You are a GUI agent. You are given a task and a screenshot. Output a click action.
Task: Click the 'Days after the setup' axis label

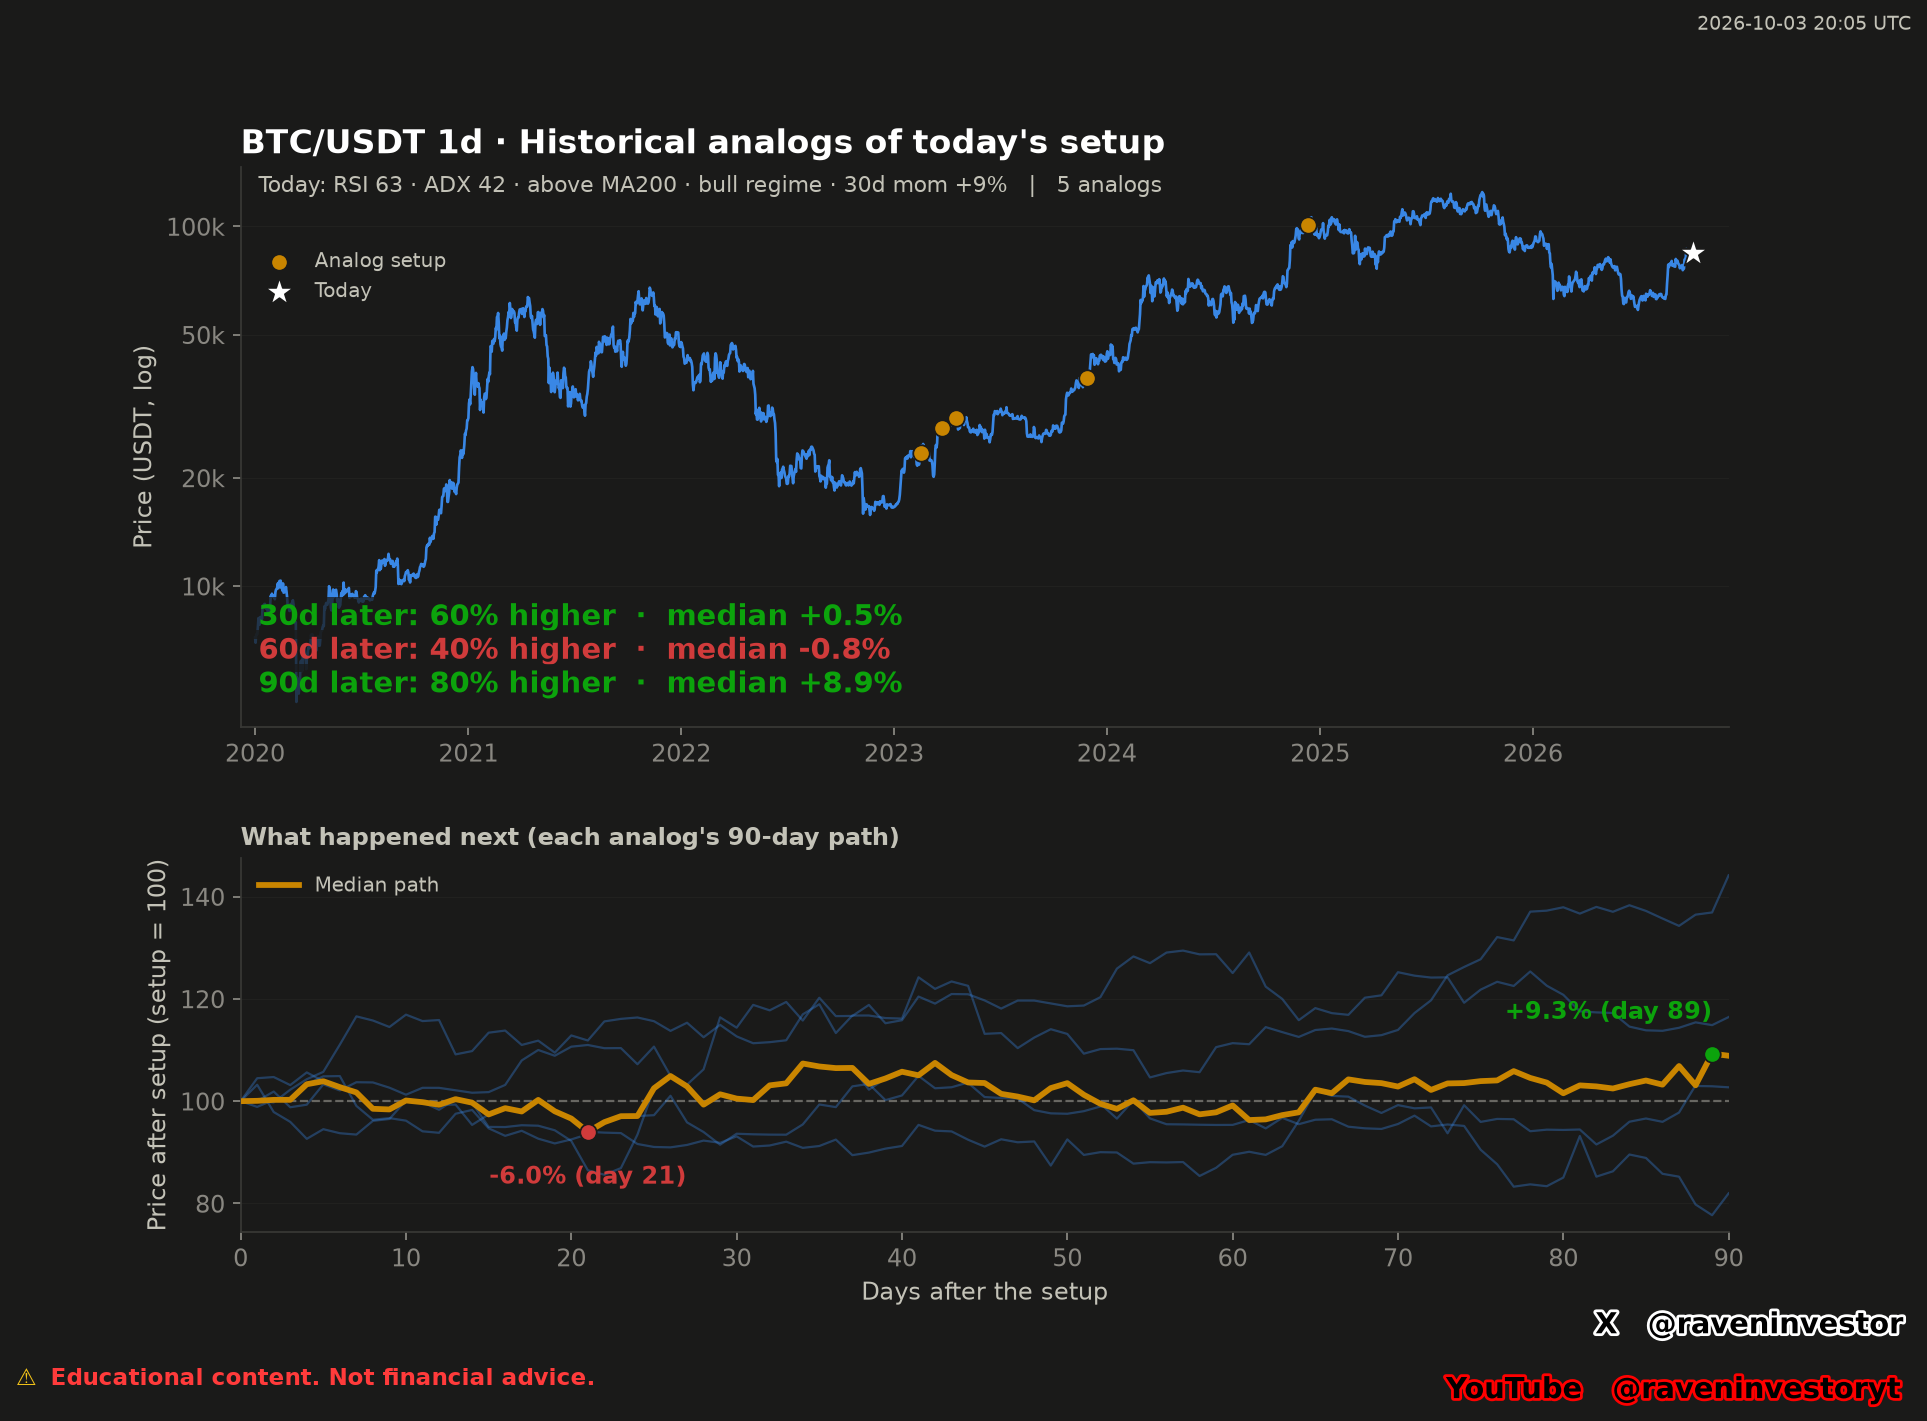pyautogui.click(x=985, y=1292)
